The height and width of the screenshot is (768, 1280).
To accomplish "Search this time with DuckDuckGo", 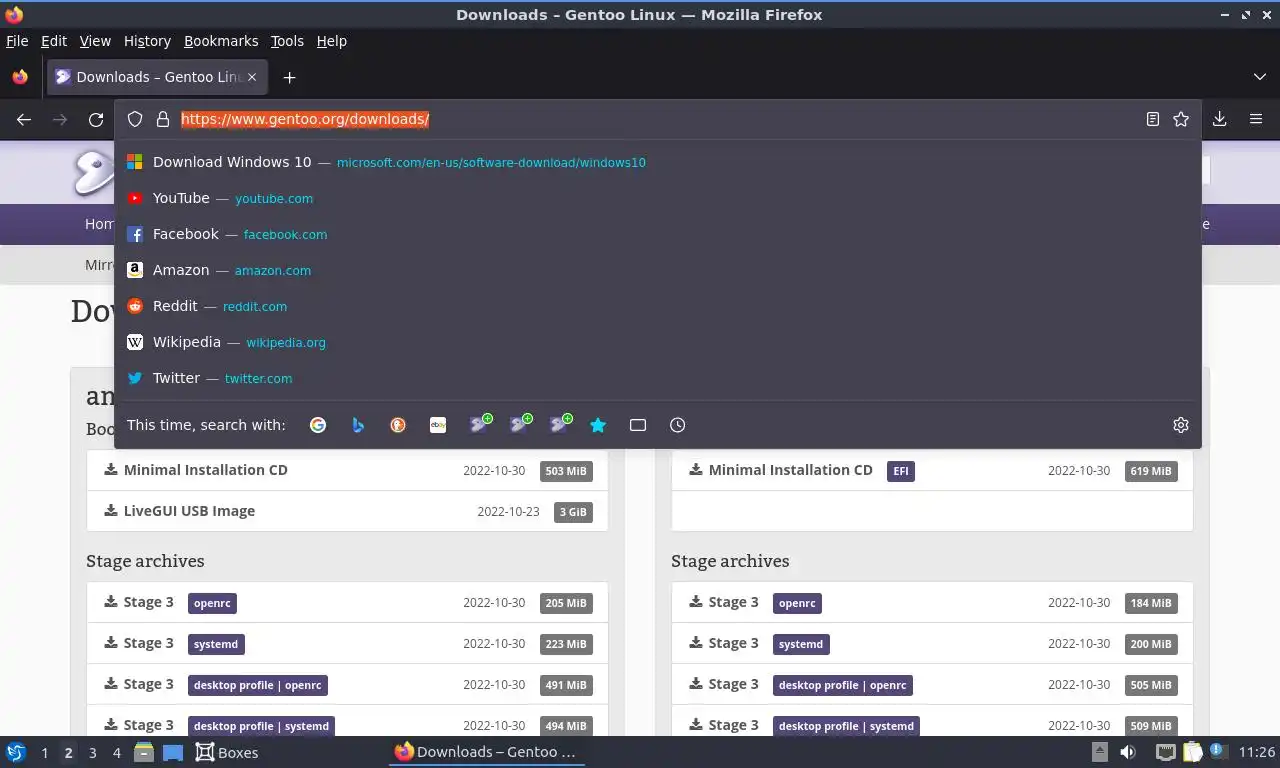I will 398,425.
